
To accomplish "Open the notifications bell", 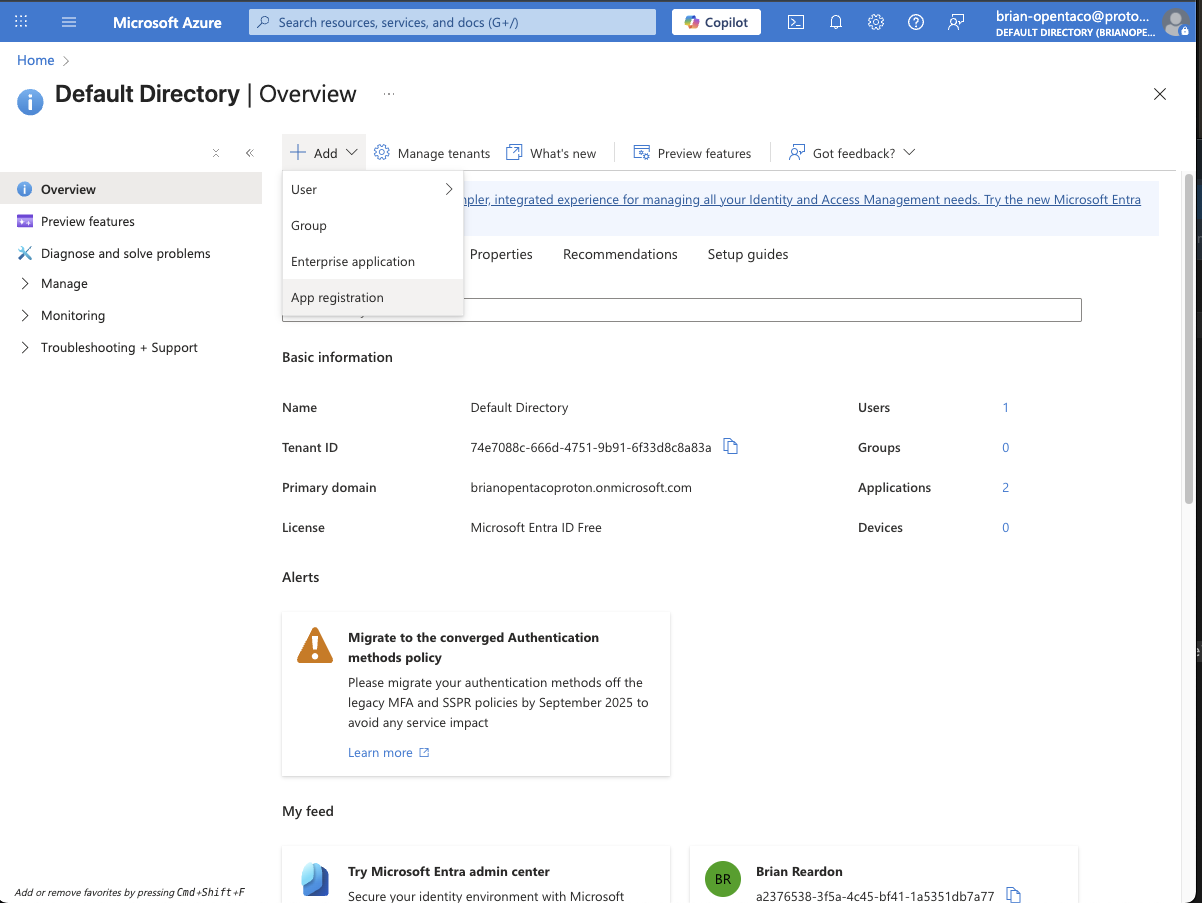I will click(x=836, y=22).
